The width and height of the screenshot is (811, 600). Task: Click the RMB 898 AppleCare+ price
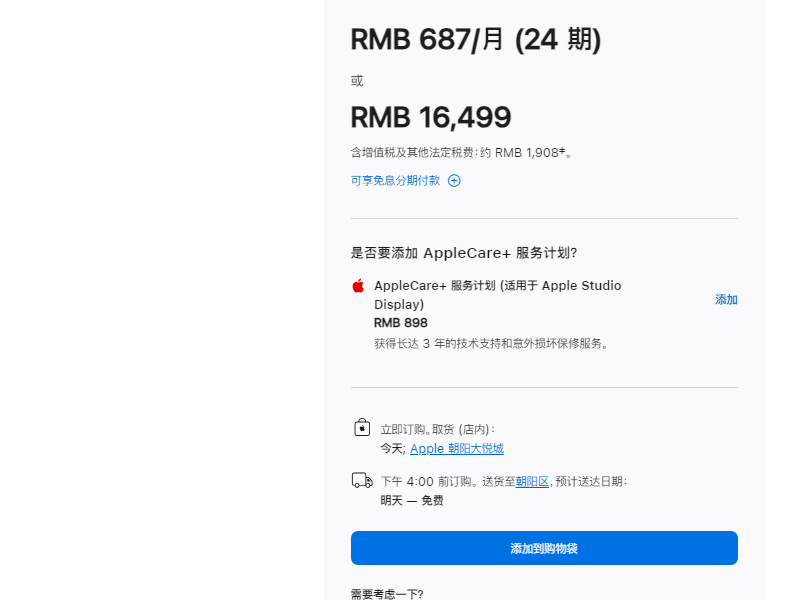401,323
